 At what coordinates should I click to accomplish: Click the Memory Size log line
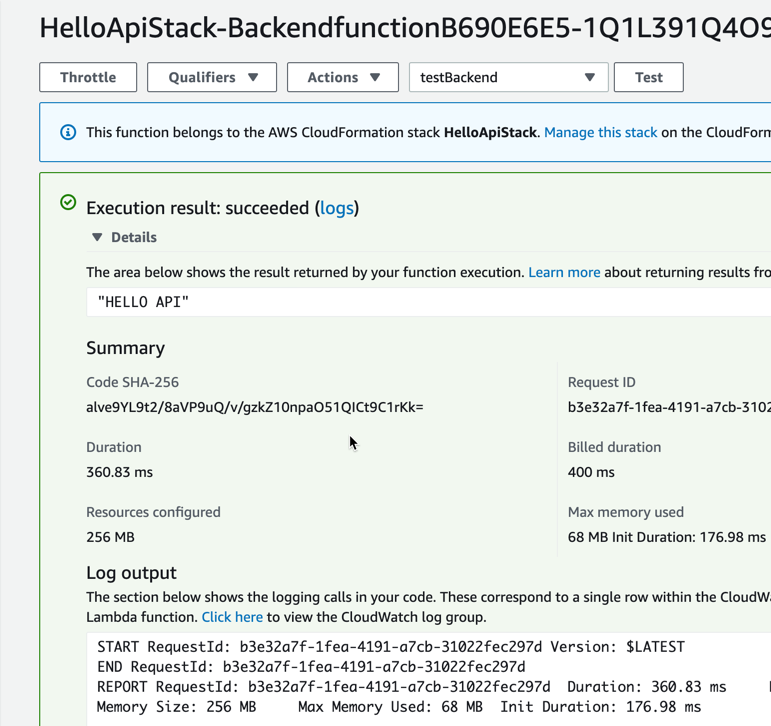pos(399,707)
